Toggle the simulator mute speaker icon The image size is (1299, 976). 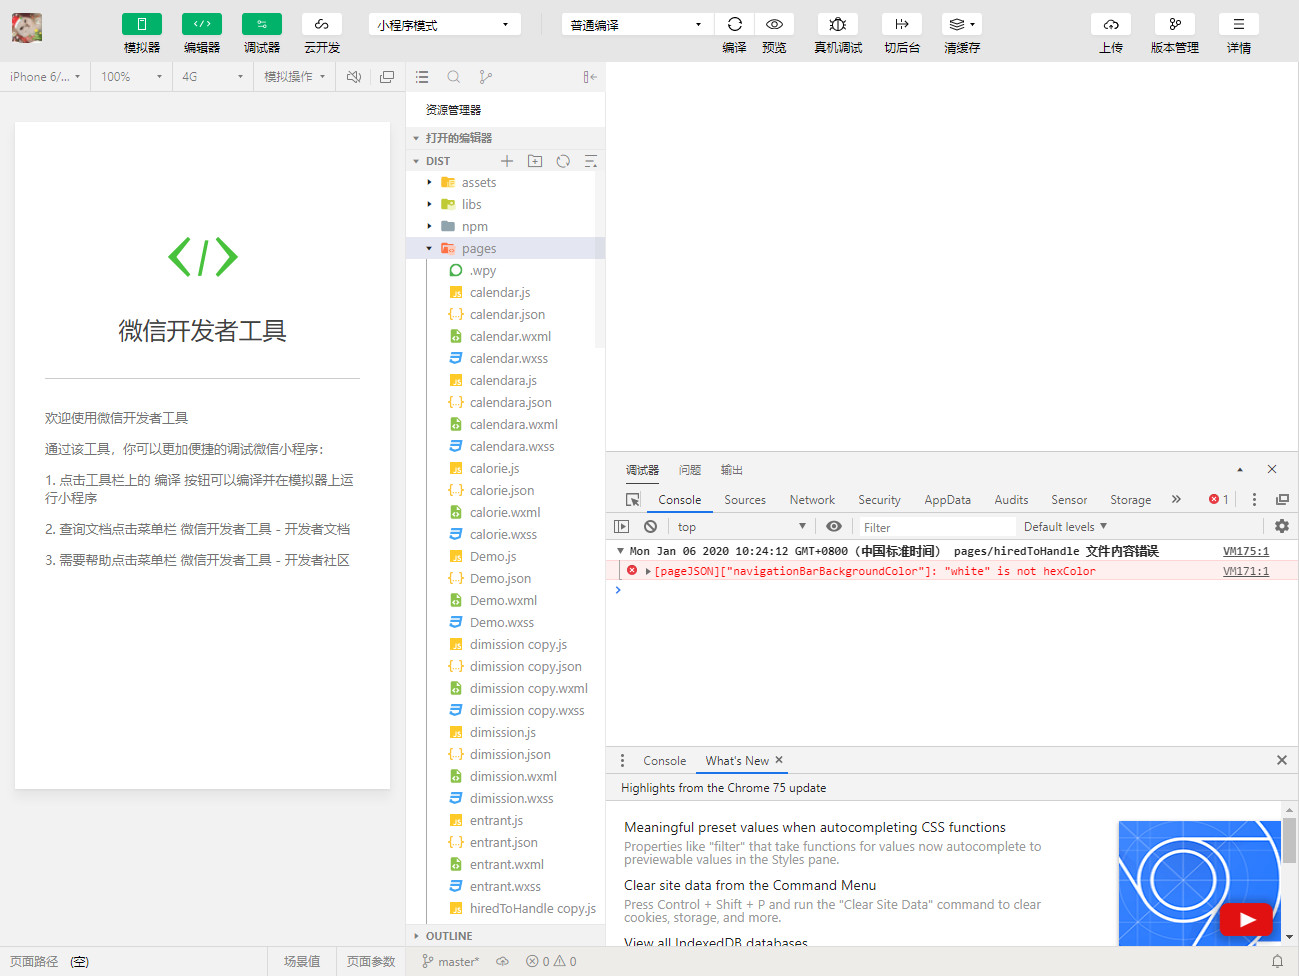[354, 76]
